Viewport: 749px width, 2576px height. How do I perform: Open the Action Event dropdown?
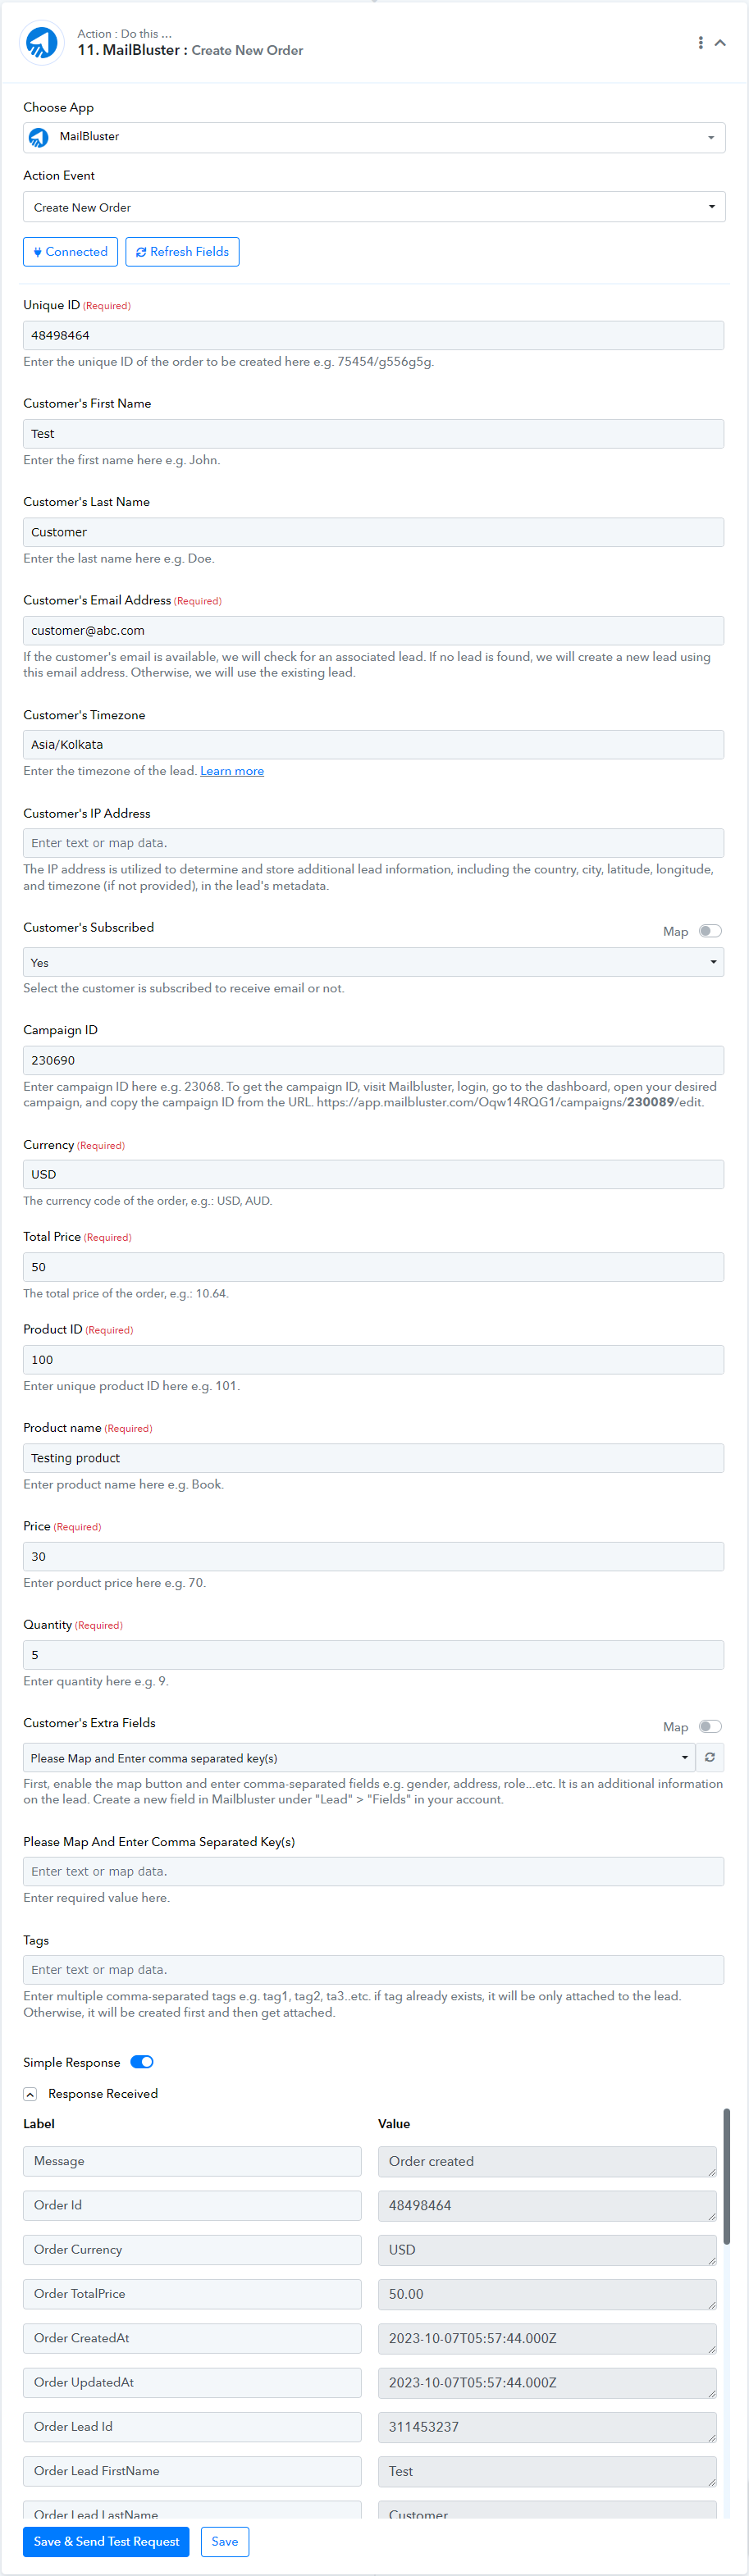coord(374,207)
